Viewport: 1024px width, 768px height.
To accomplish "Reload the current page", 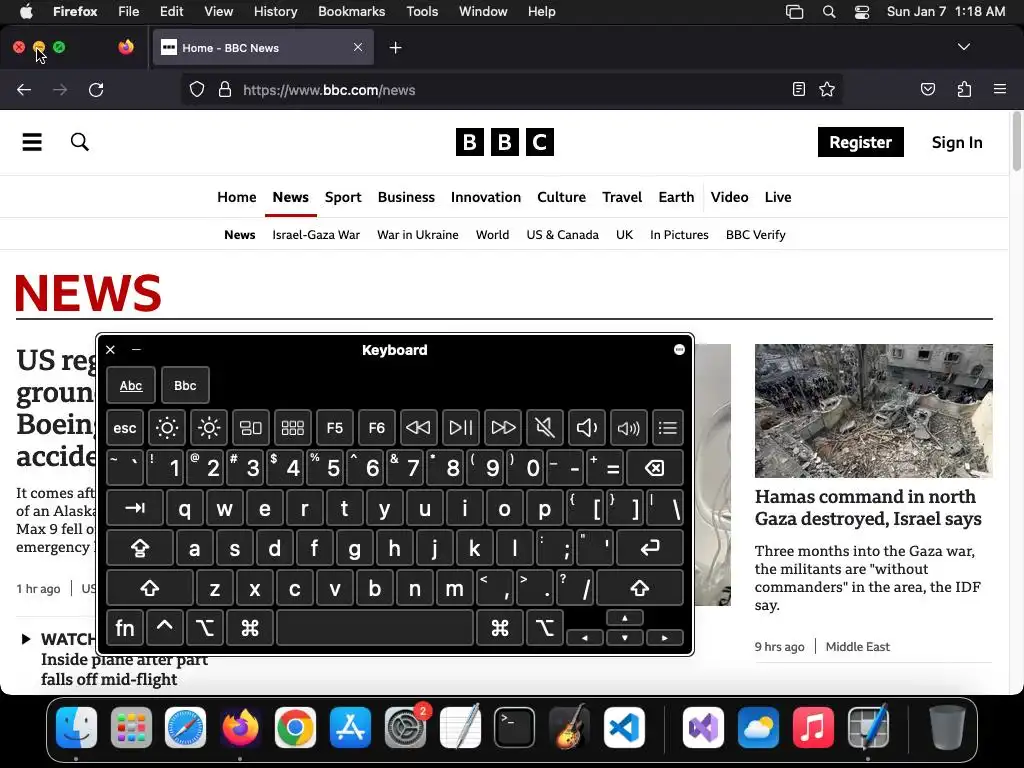I will pos(96,90).
